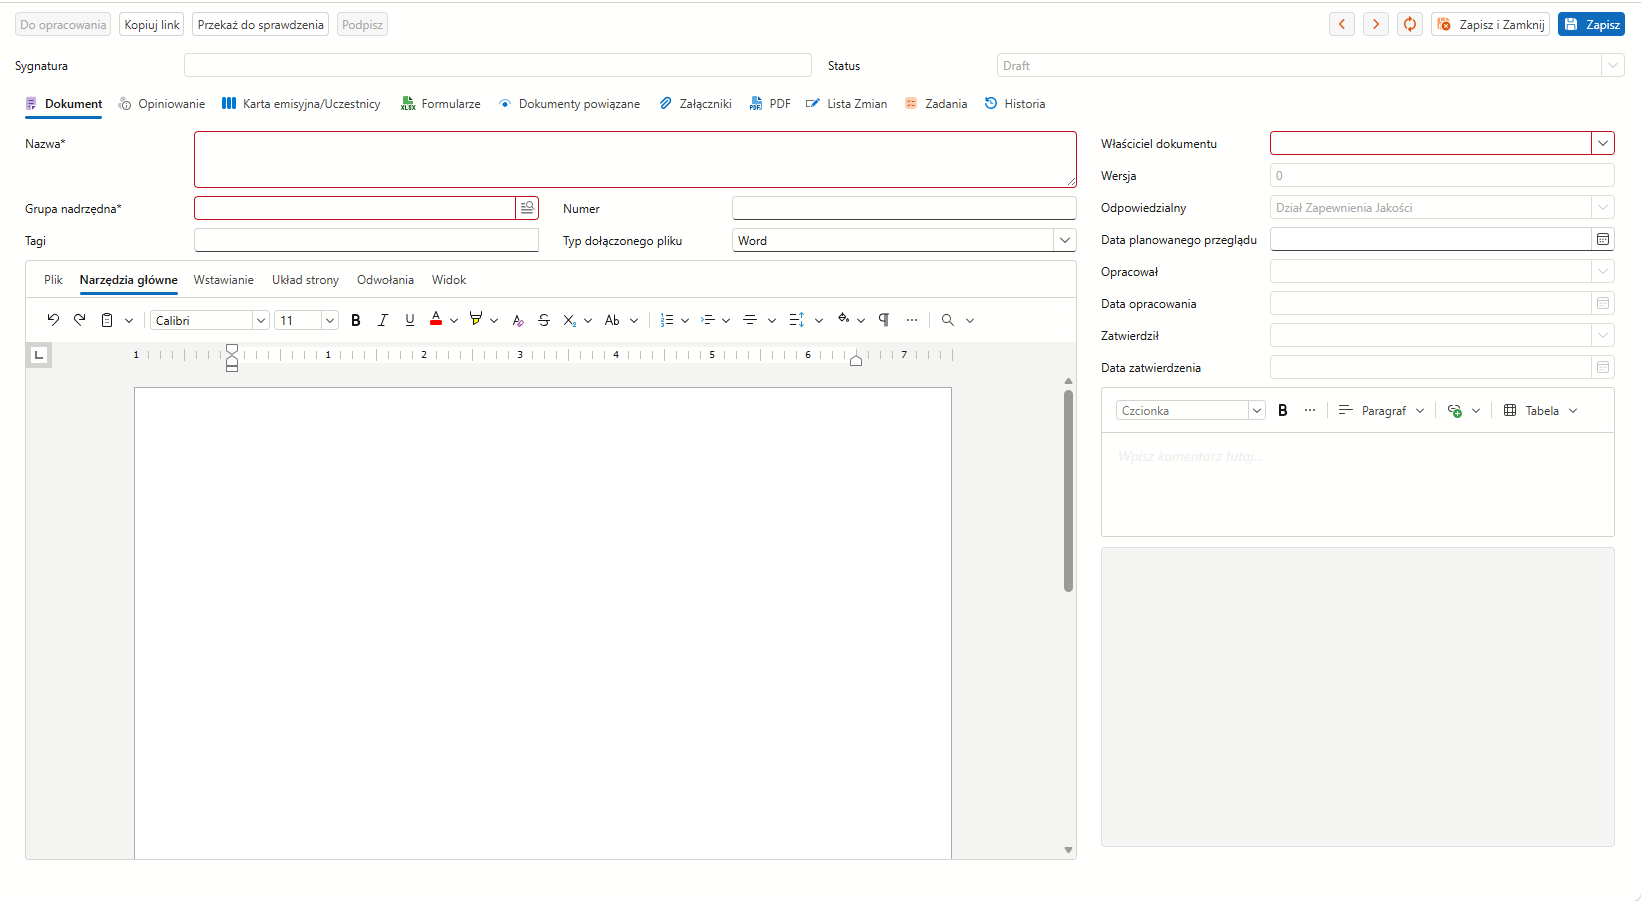The width and height of the screenshot is (1641, 901).
Task: Click the refresh icon near Zapisz i Zamknij
Action: pos(1410,24)
